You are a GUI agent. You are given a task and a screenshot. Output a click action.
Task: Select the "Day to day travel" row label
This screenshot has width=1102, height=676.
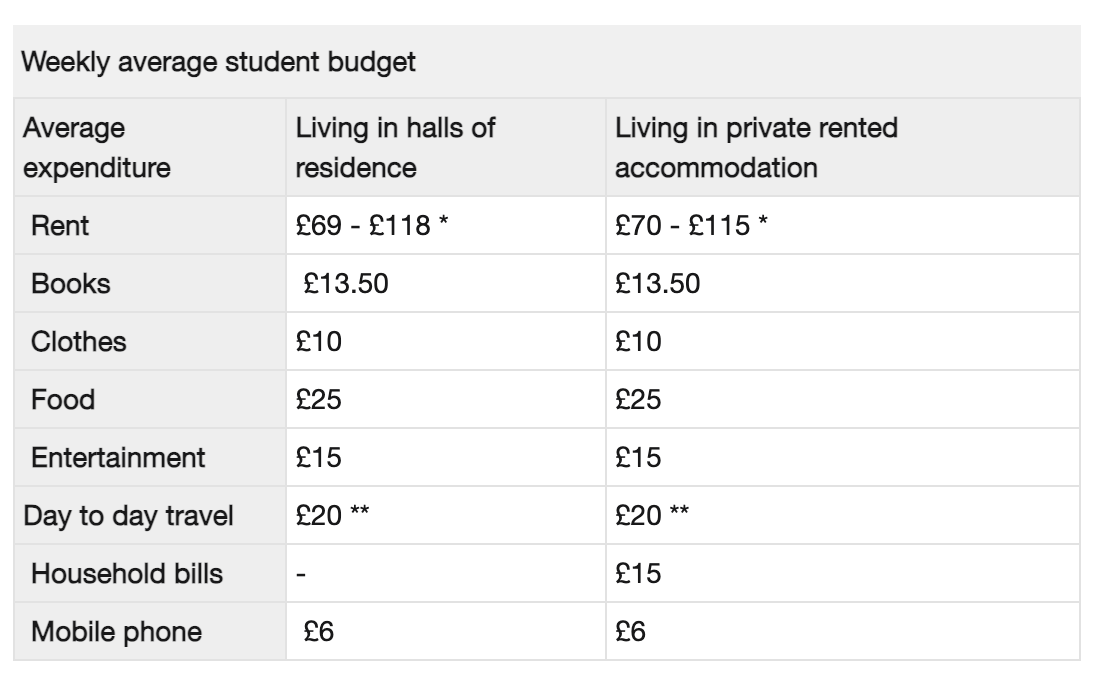114,516
